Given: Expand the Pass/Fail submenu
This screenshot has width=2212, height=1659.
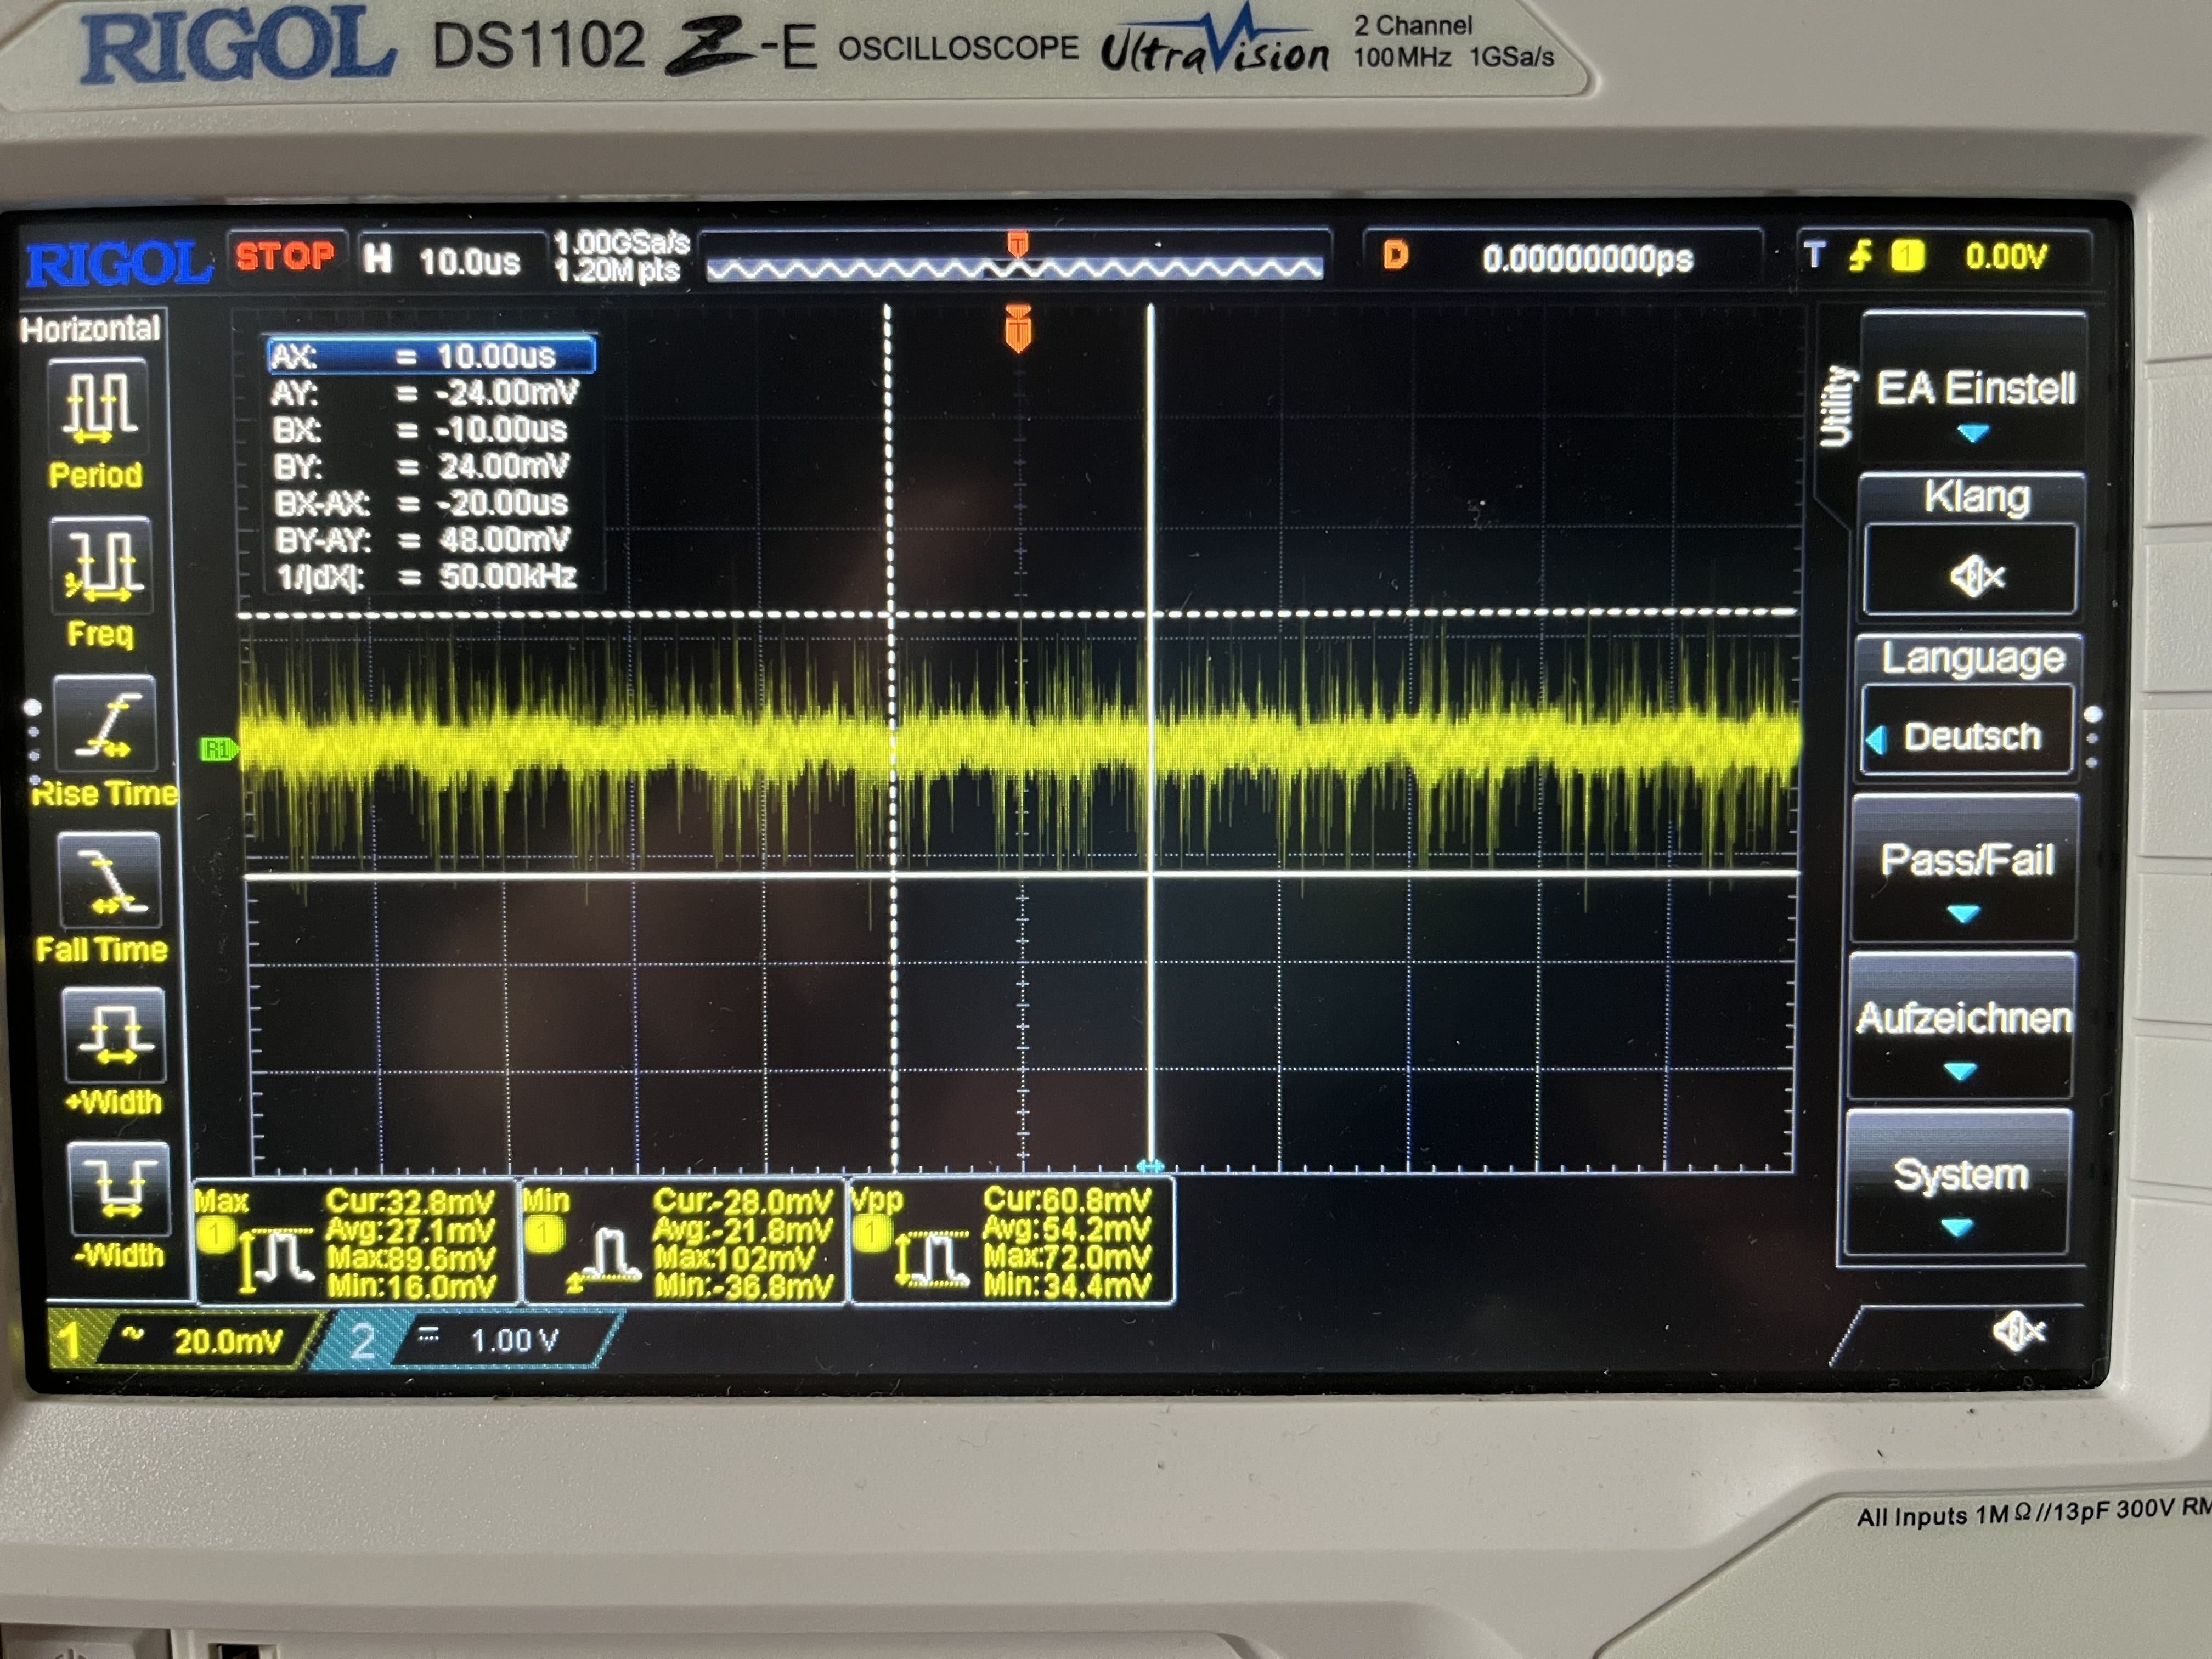Looking at the screenshot, I should coord(1965,868).
